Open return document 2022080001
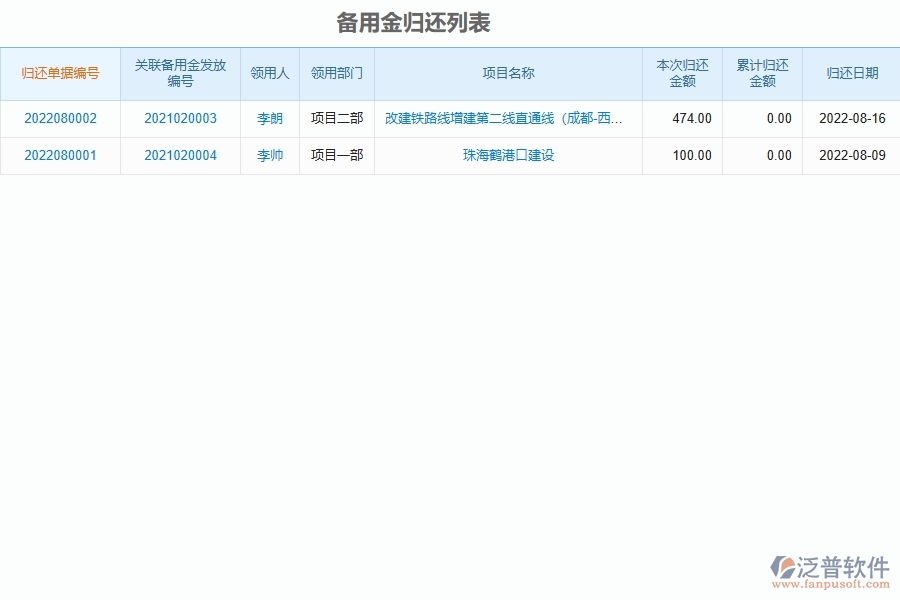The width and height of the screenshot is (900, 600). [59, 155]
